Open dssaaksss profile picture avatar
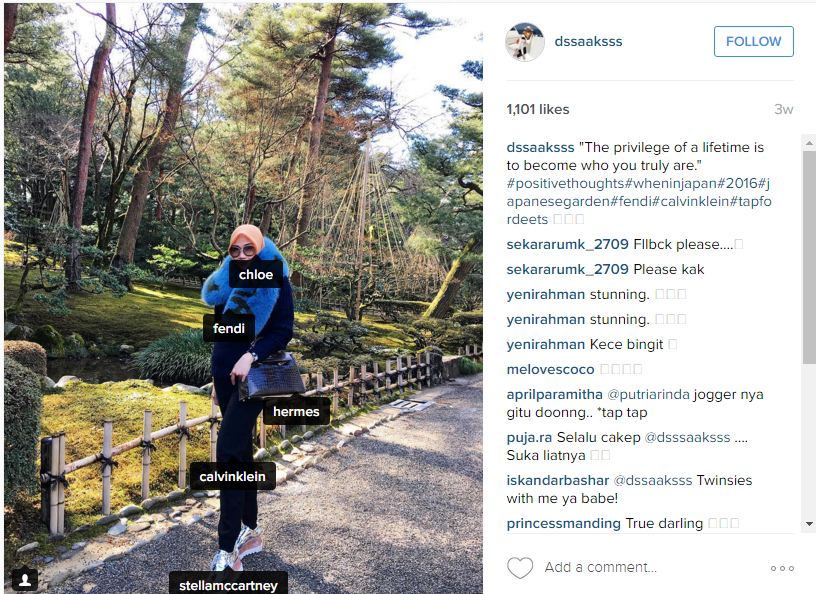This screenshot has height=594, width=816. click(525, 42)
